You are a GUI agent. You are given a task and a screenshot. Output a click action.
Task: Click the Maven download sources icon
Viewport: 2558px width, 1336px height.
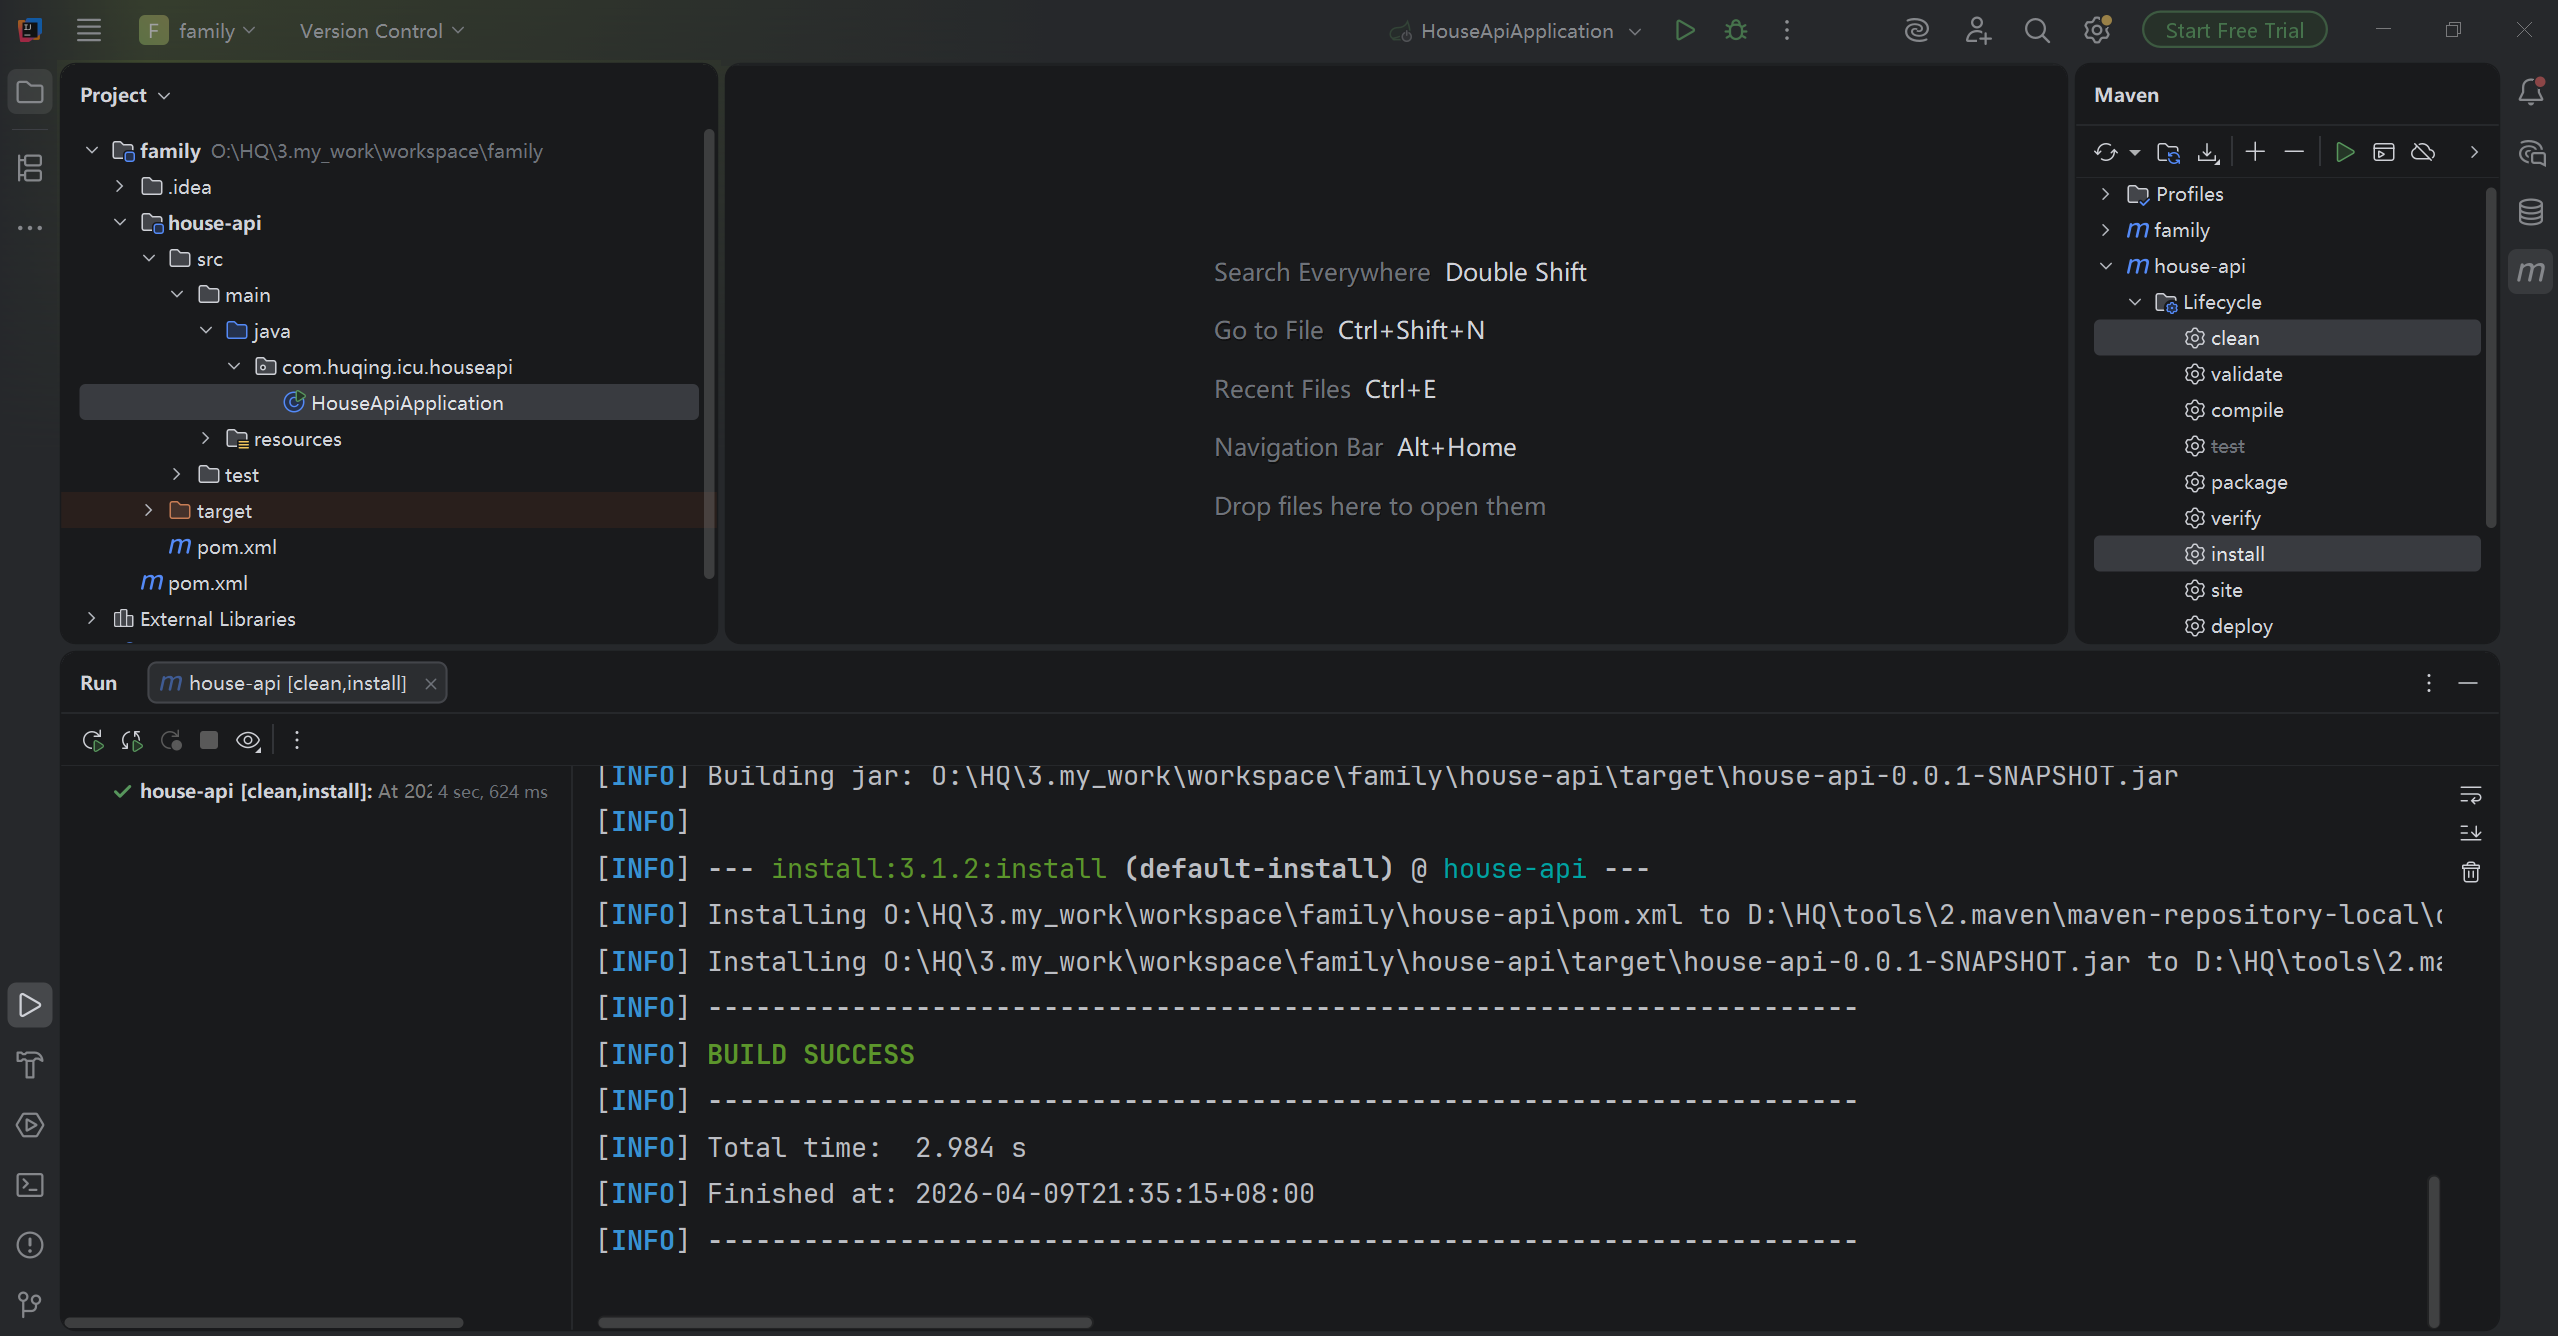pos(2208,152)
